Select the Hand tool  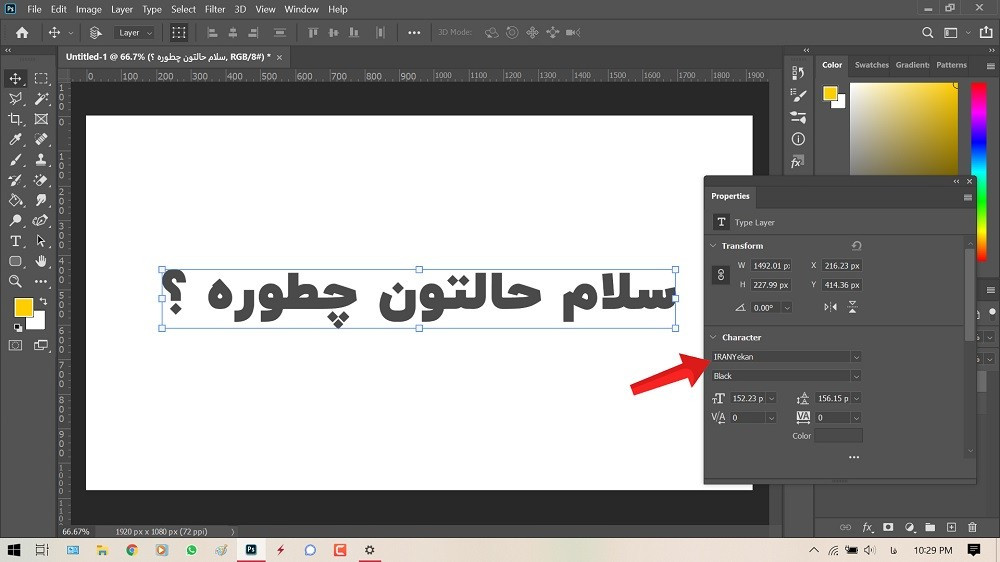[41, 262]
